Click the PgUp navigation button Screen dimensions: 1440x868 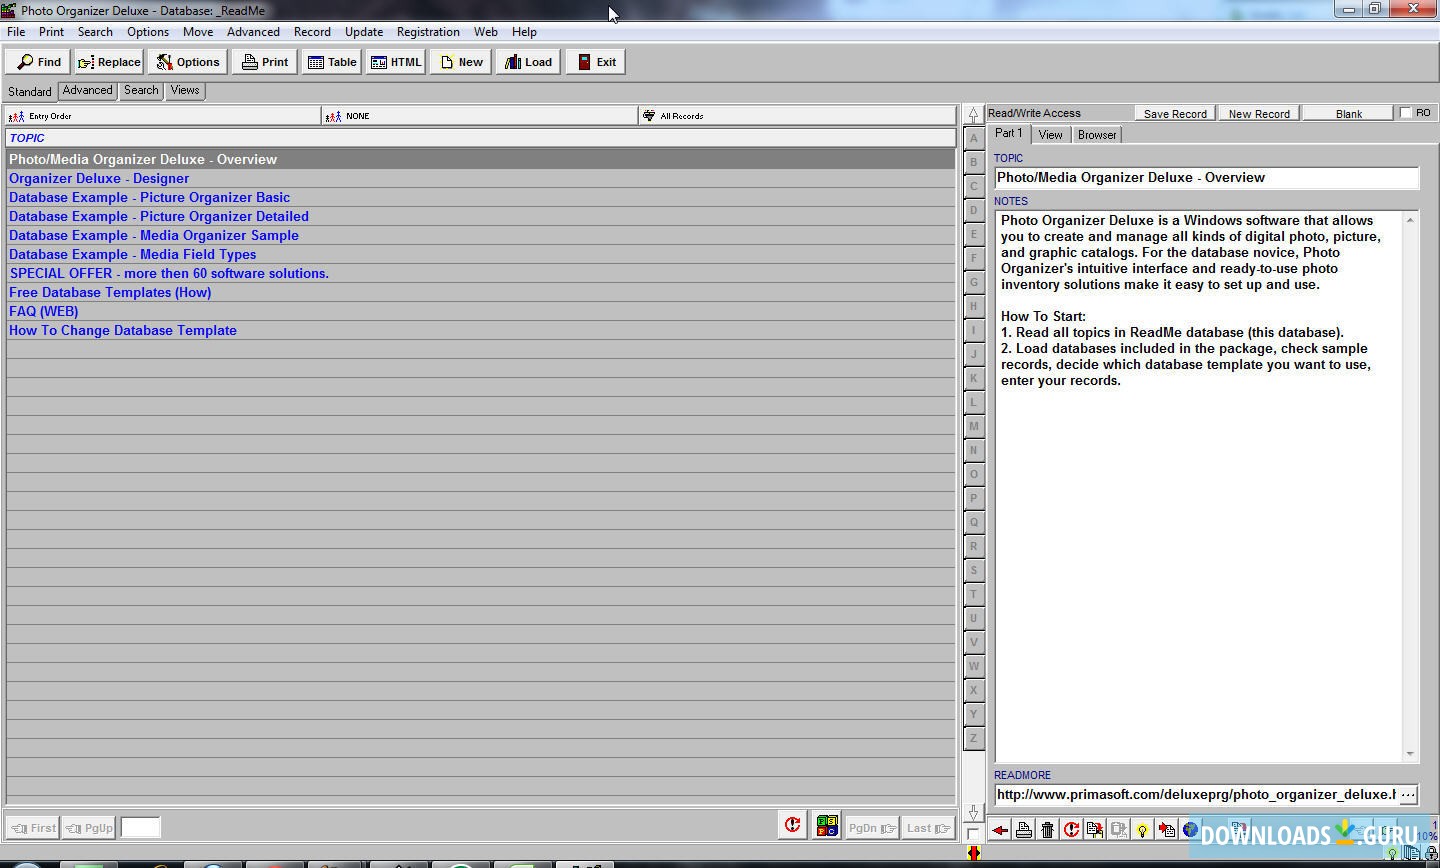point(89,828)
